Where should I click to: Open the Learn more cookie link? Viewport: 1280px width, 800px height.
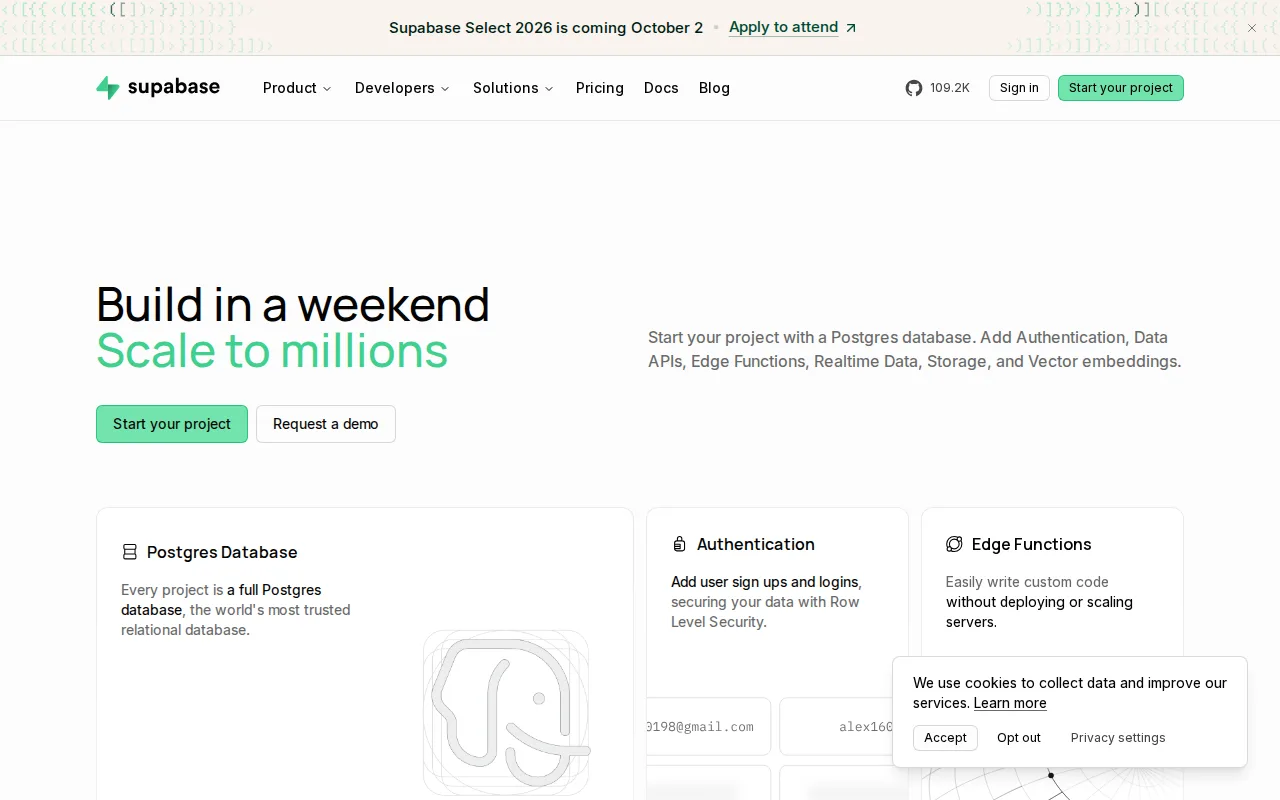pos(1010,703)
